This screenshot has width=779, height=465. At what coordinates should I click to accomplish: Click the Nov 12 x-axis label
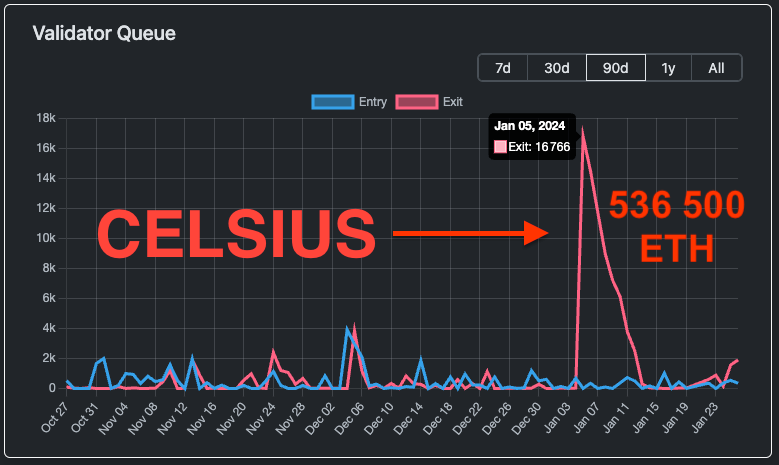[x=172, y=418]
